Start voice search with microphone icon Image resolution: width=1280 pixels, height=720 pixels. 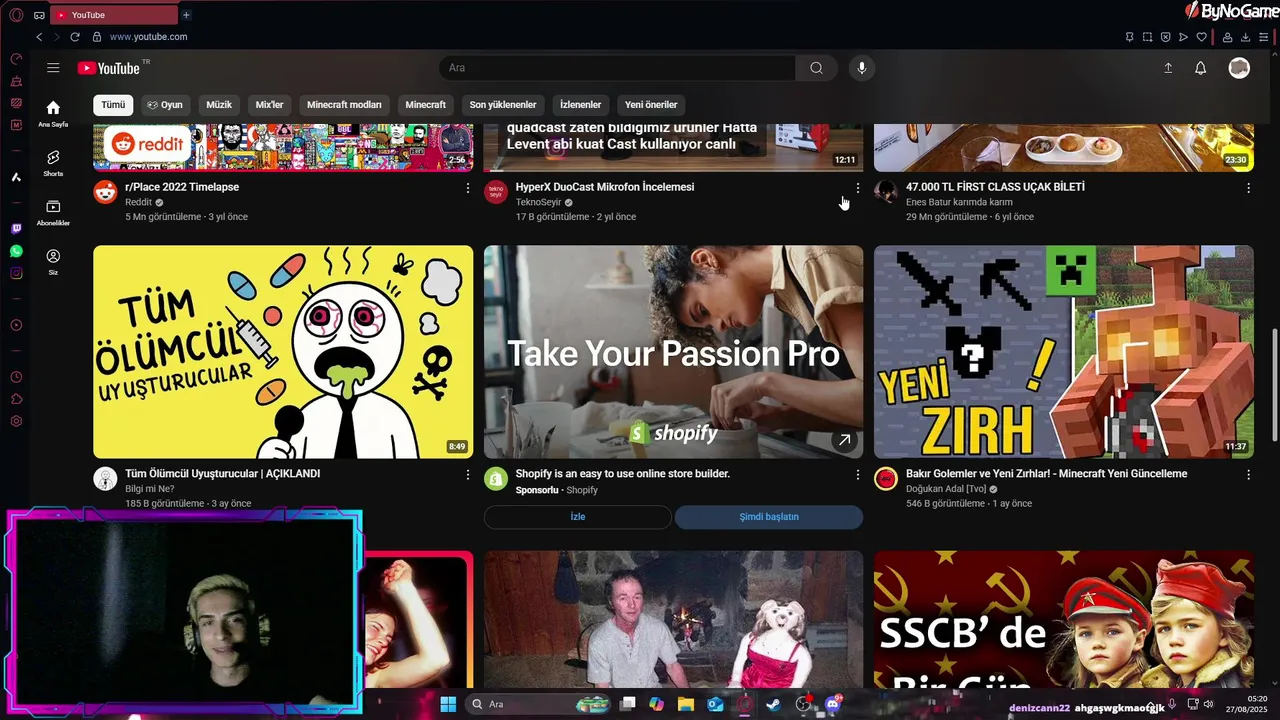tap(862, 68)
